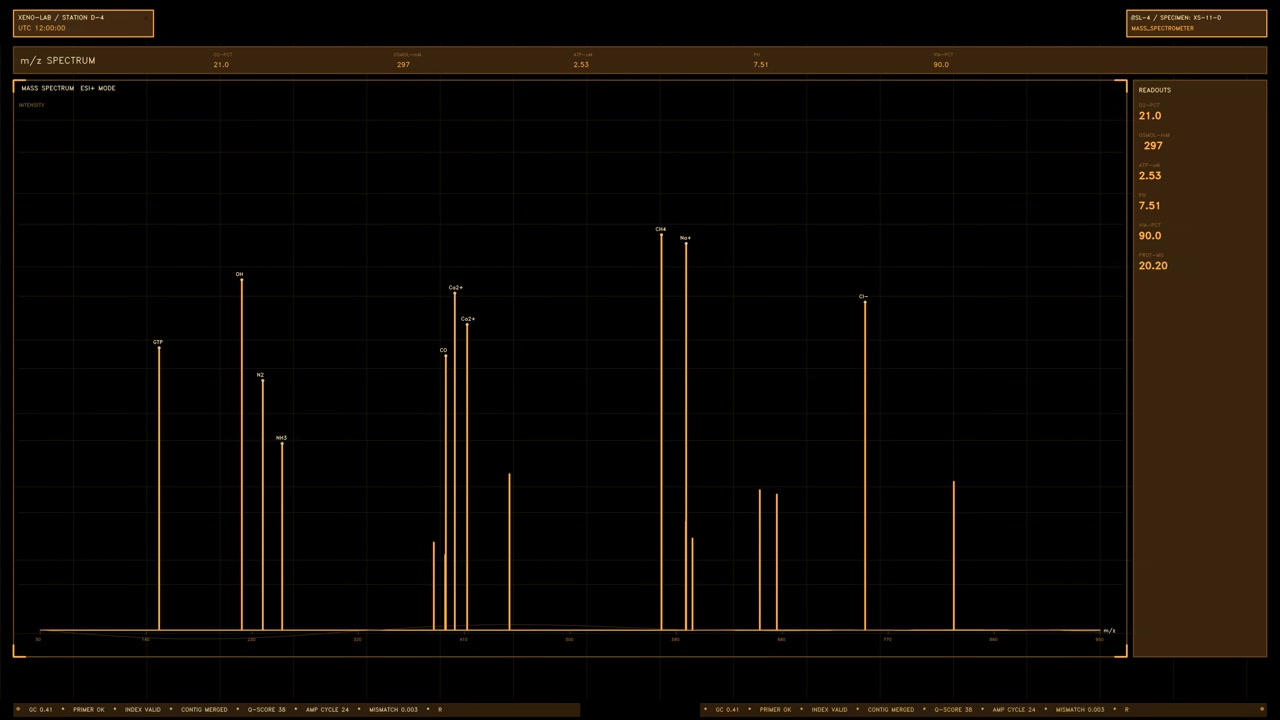The width and height of the screenshot is (1280, 720).
Task: Click the 500 tick on m/z axis
Action: [x=569, y=639]
